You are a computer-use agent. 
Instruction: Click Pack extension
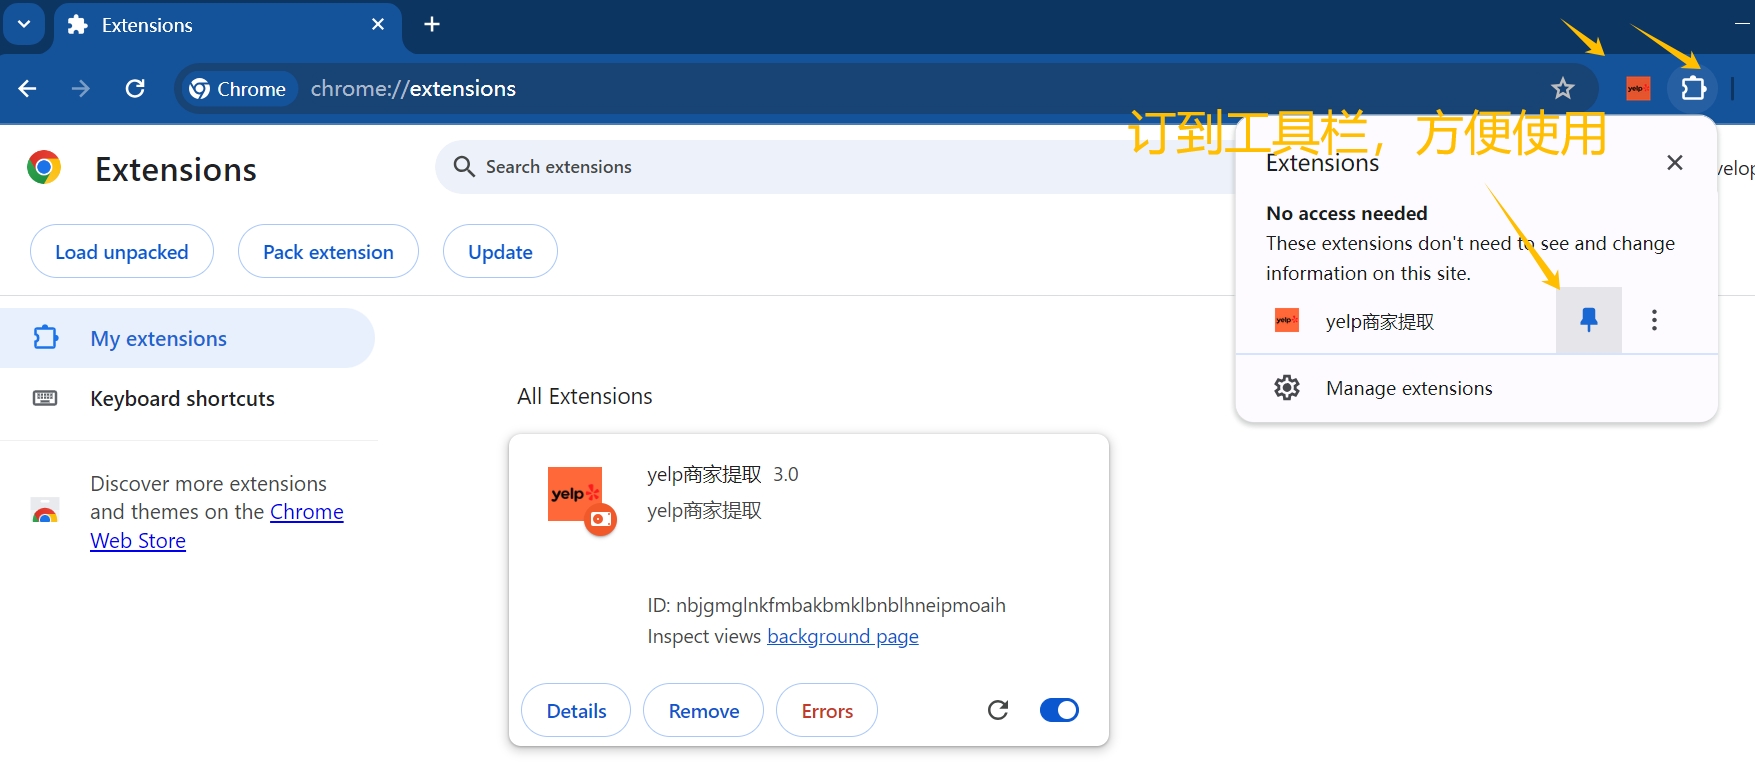(x=328, y=252)
